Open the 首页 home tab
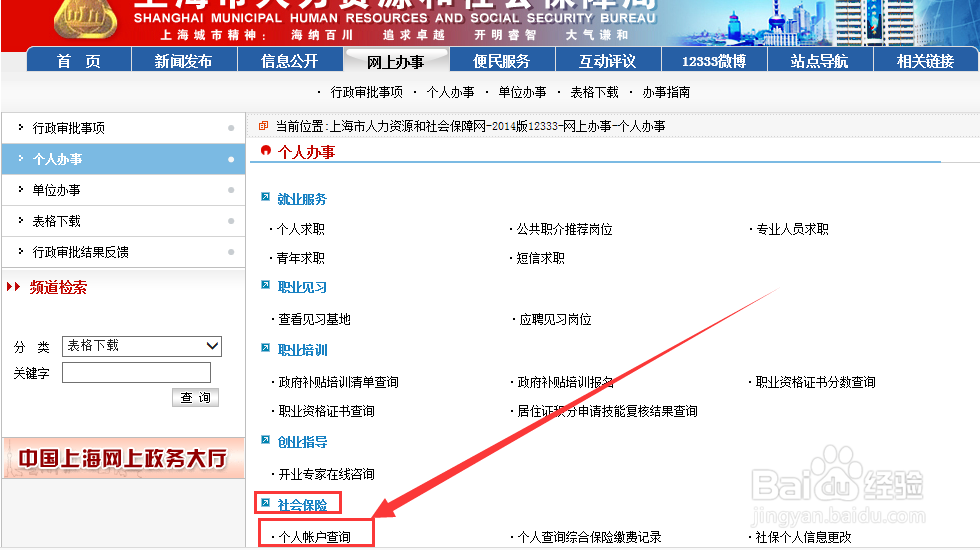This screenshot has height=550, width=980. coord(79,61)
